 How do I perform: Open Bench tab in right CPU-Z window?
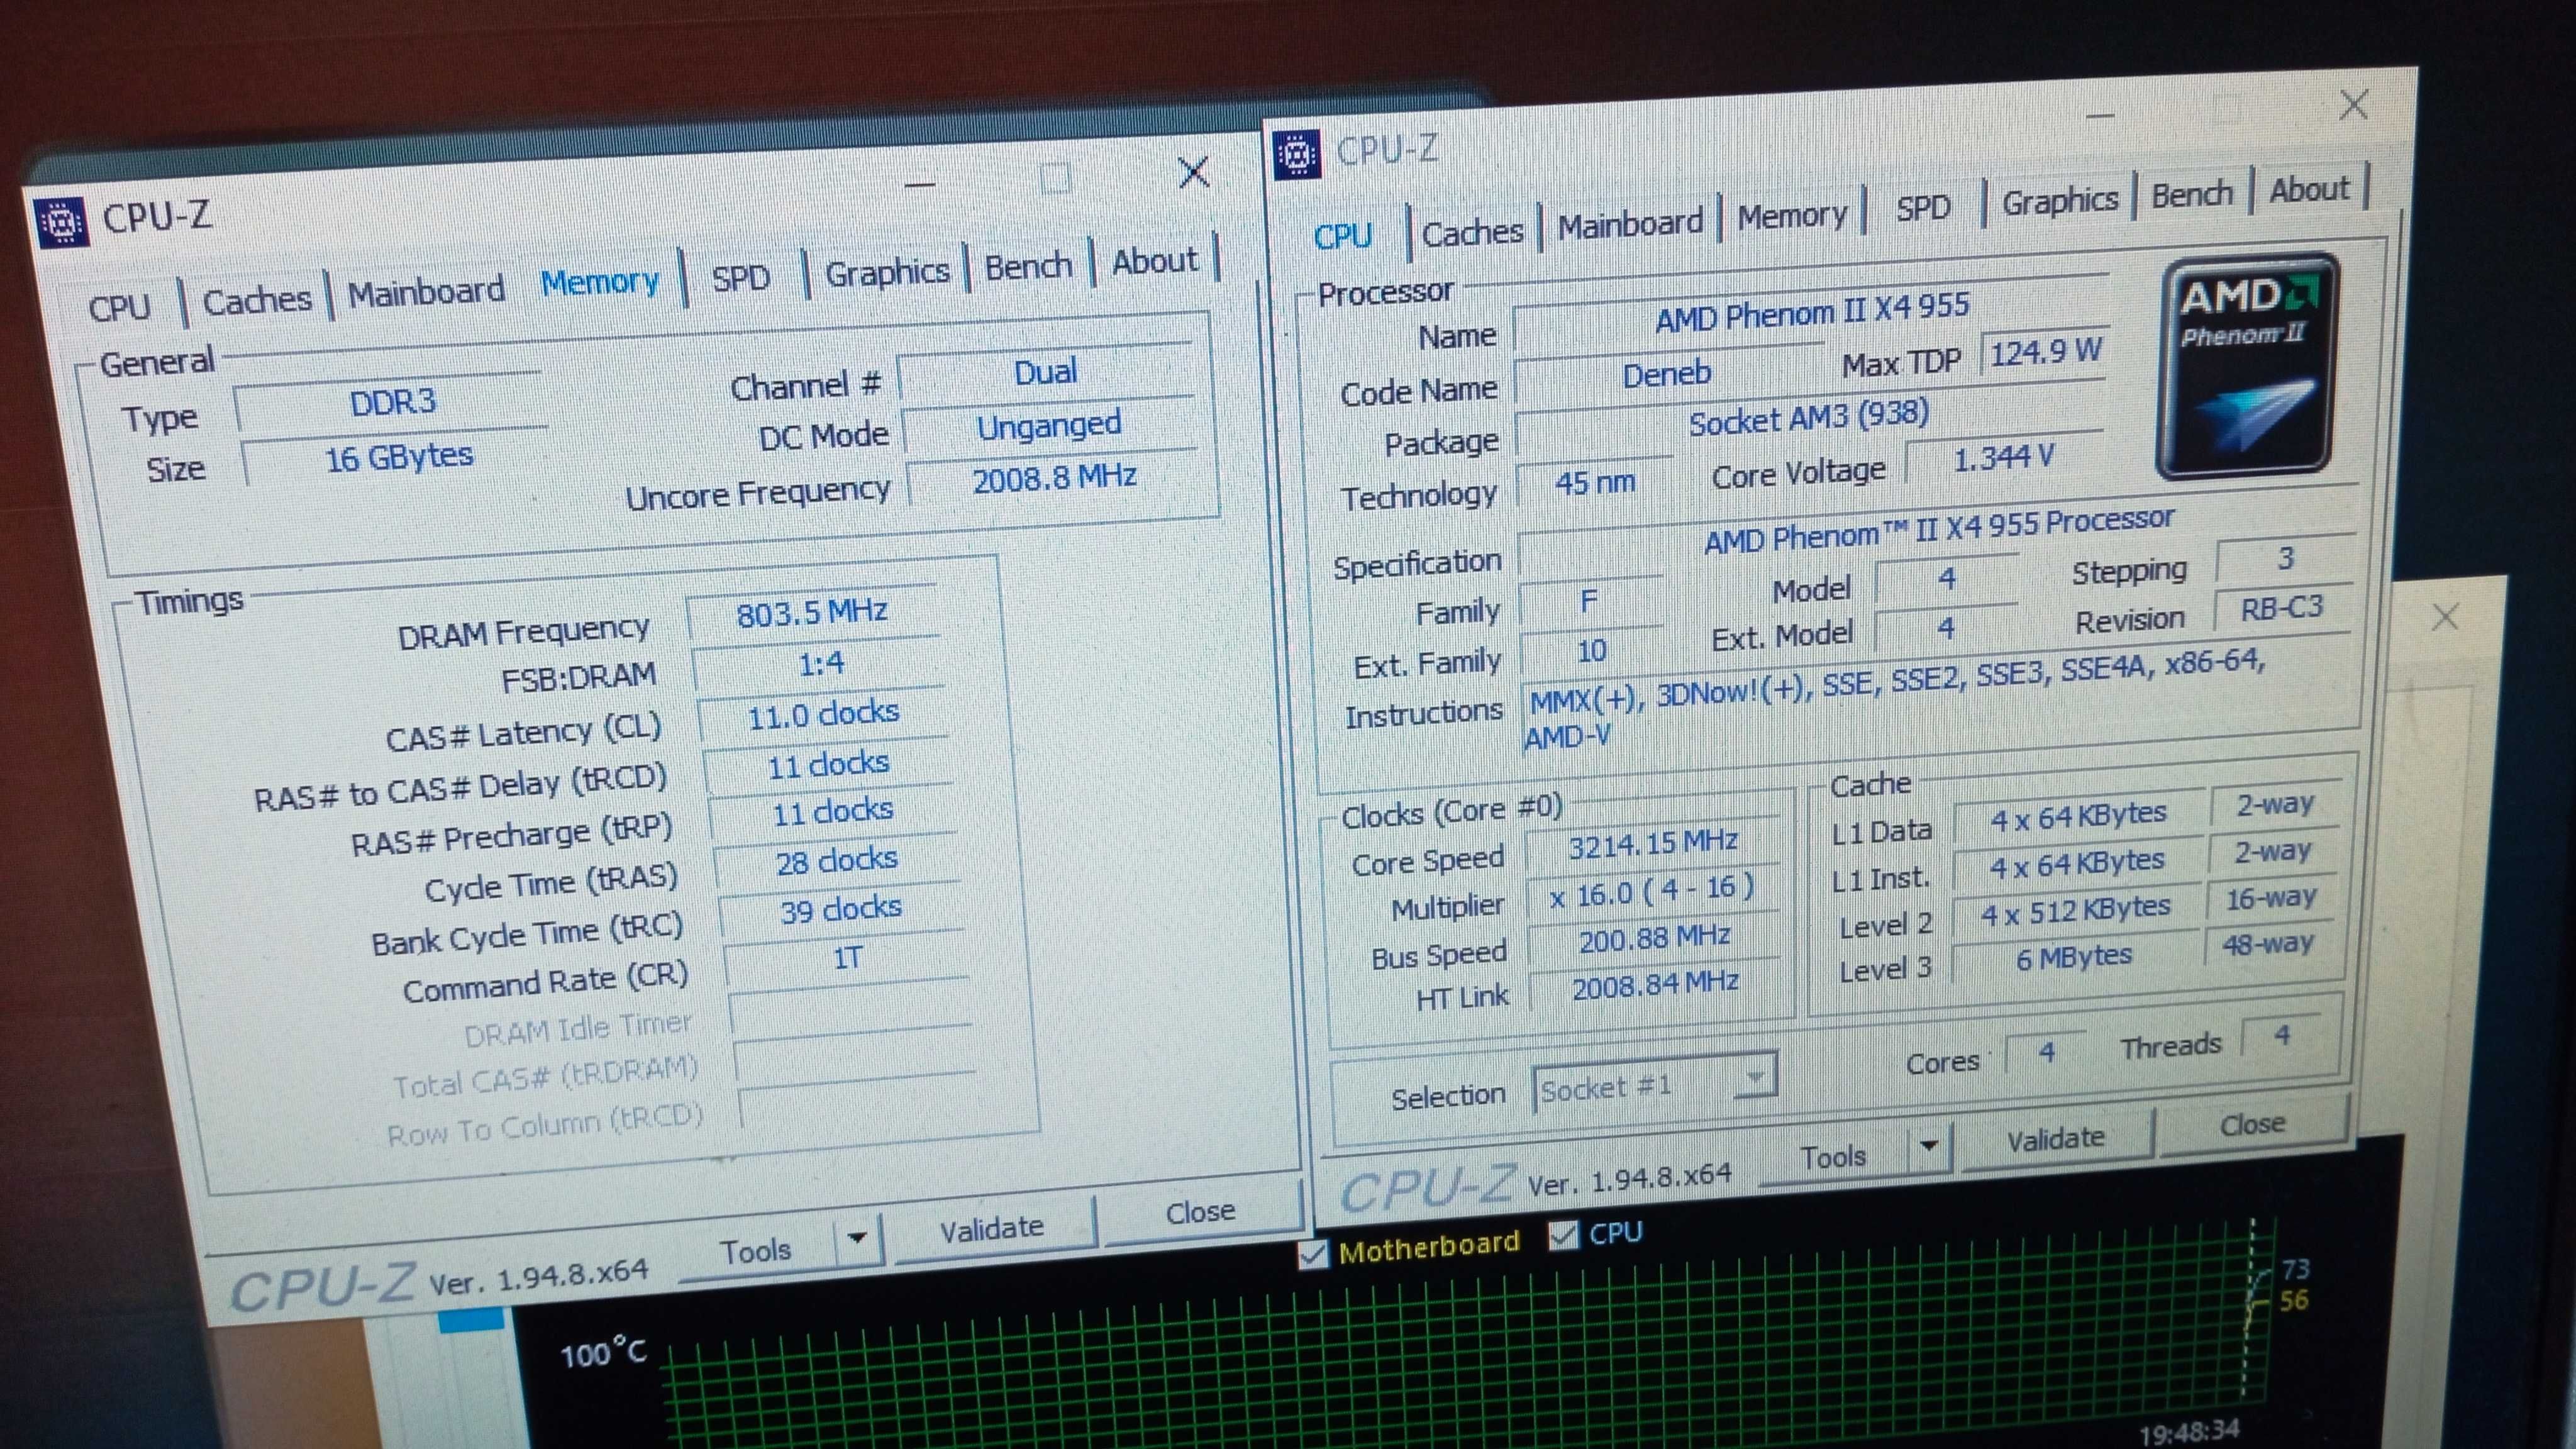(x=2193, y=195)
